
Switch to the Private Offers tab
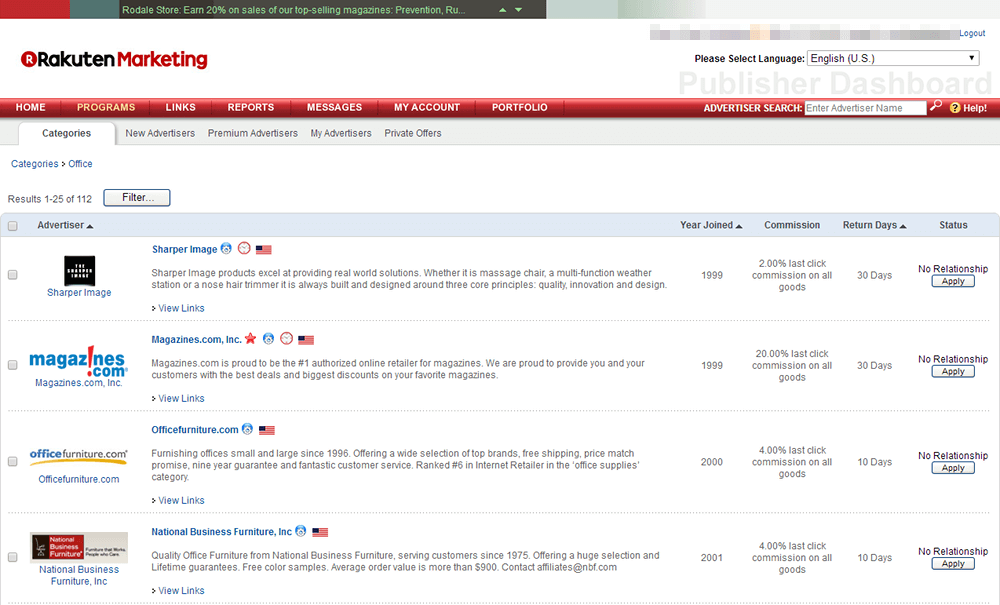[413, 133]
